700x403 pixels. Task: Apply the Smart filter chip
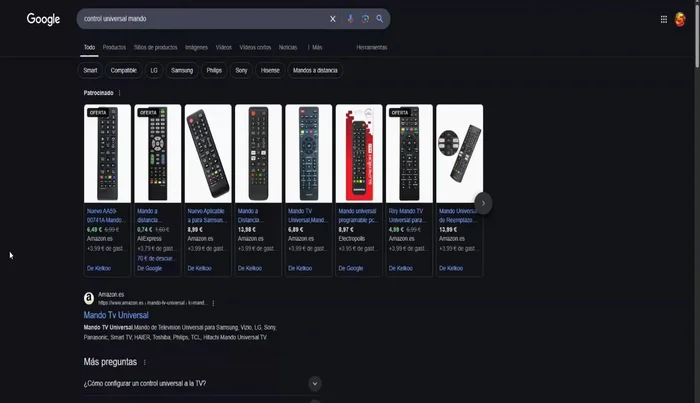(90, 71)
